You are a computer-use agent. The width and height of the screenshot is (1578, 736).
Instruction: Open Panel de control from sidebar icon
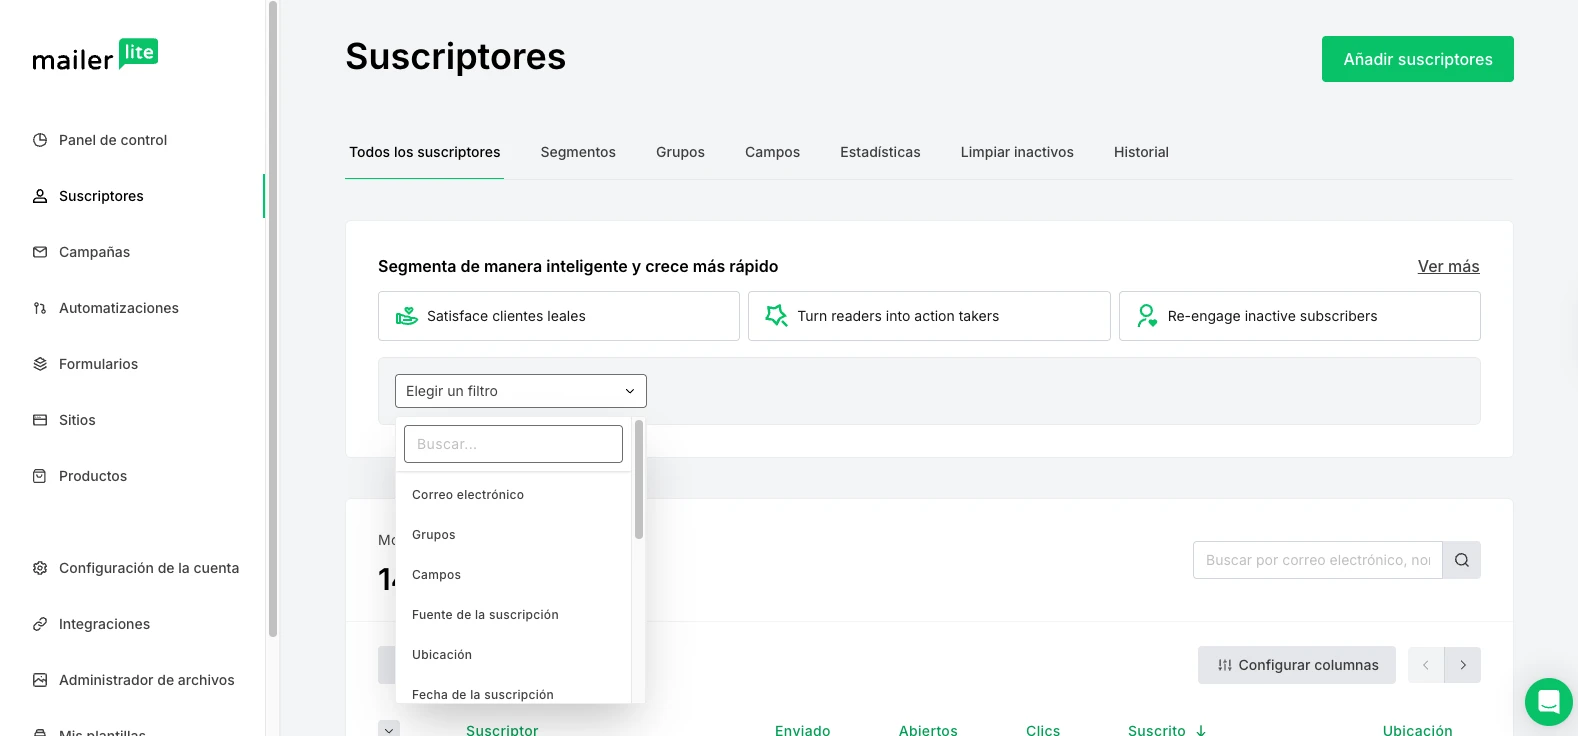pyautogui.click(x=40, y=140)
